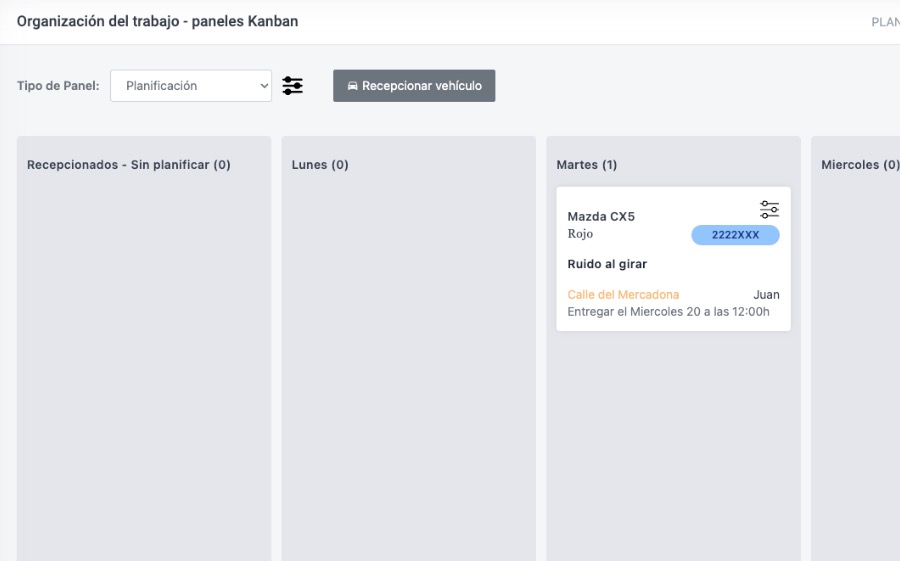Viewport: 900px width, 561px height.
Task: Click the Rojo color label
Action: coord(580,234)
